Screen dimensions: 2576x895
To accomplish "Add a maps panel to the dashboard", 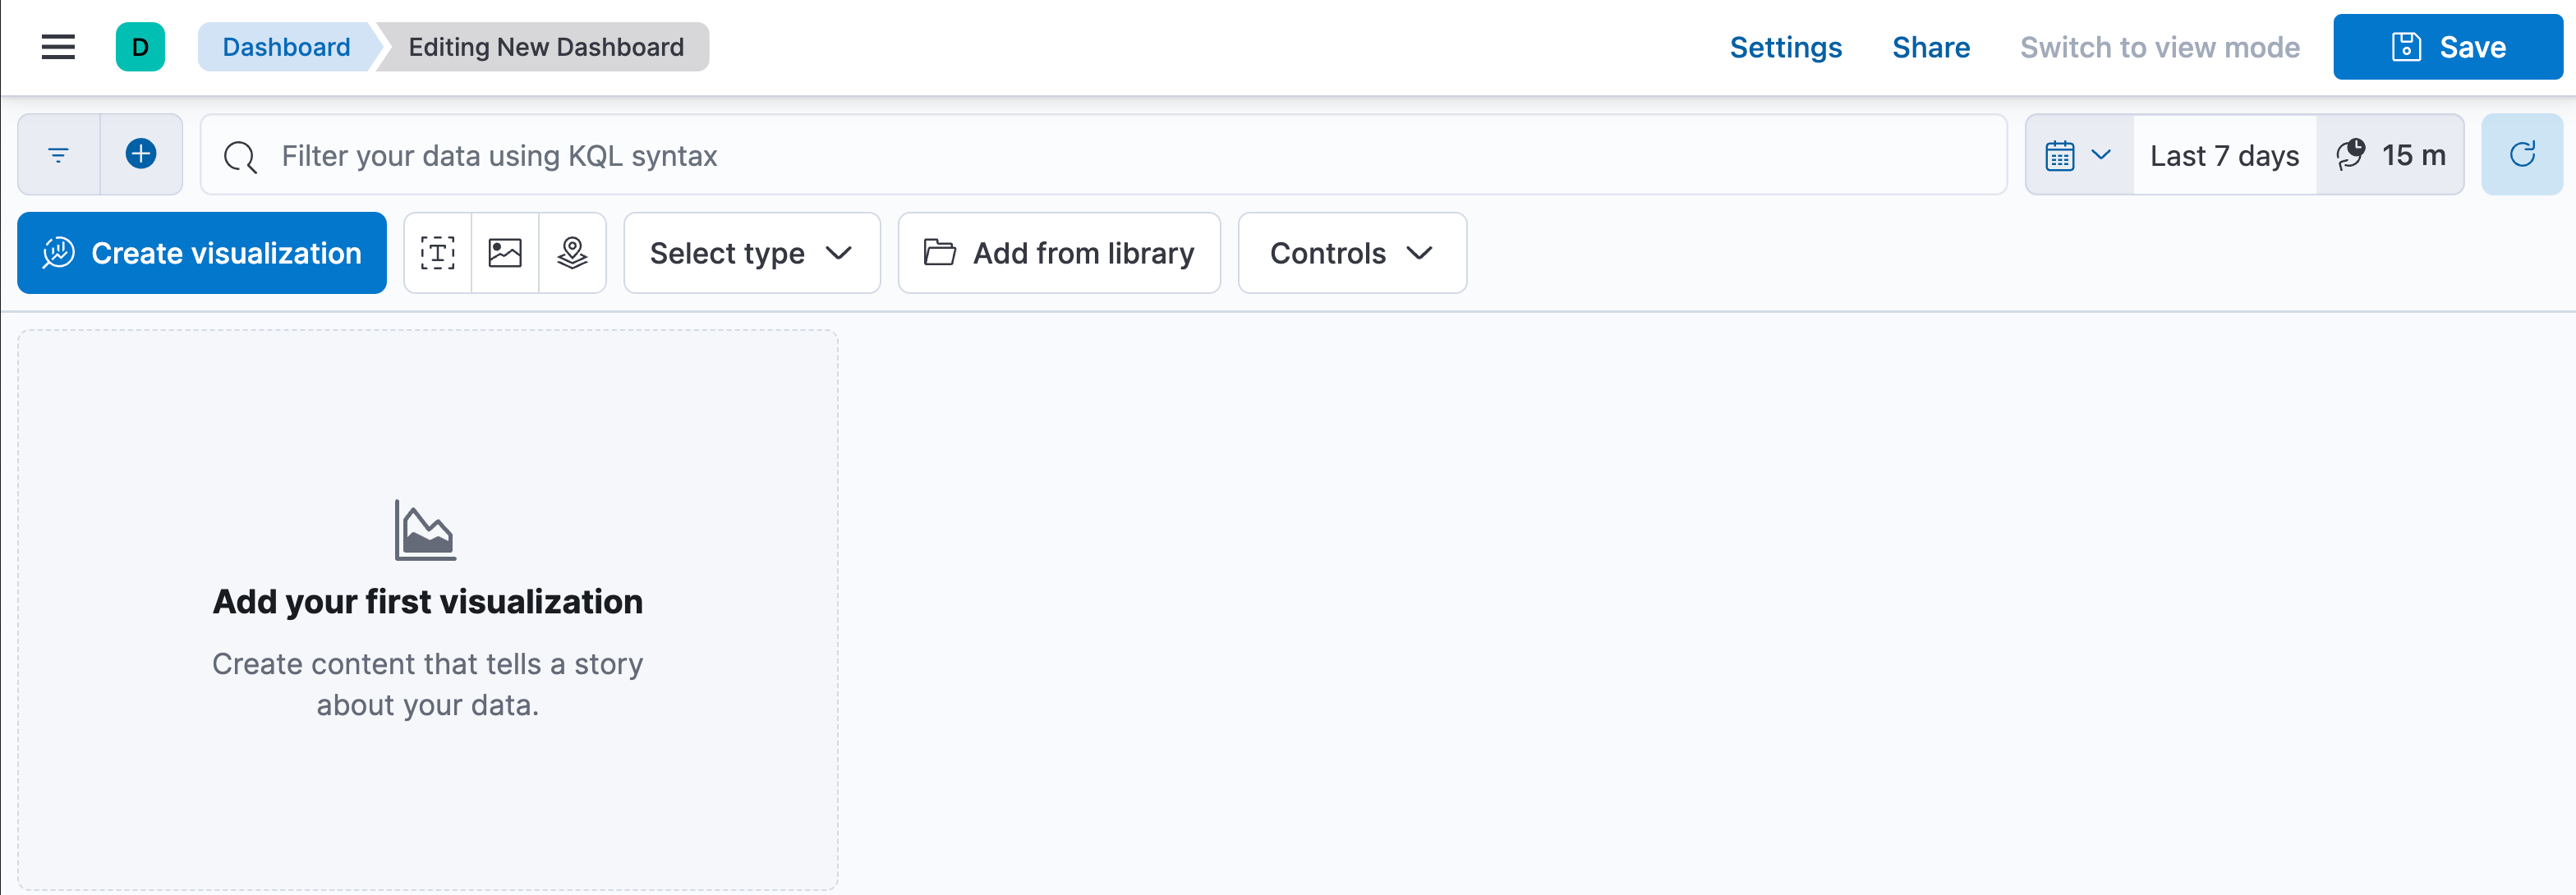I will tap(572, 253).
